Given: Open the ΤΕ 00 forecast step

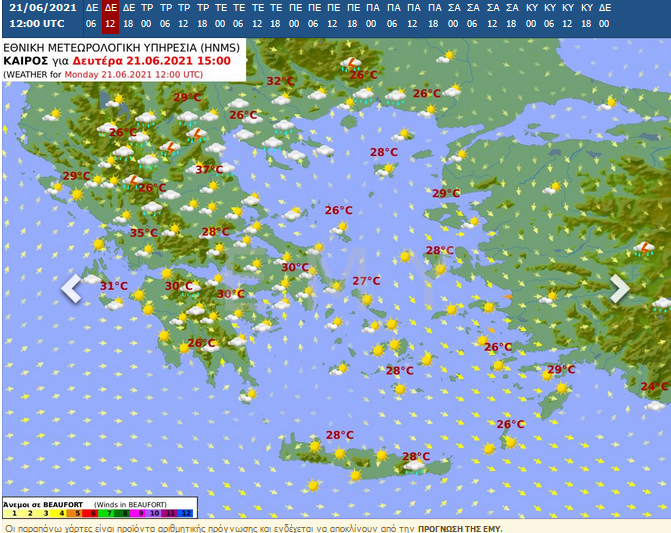Looking at the screenshot, I should 221,16.
